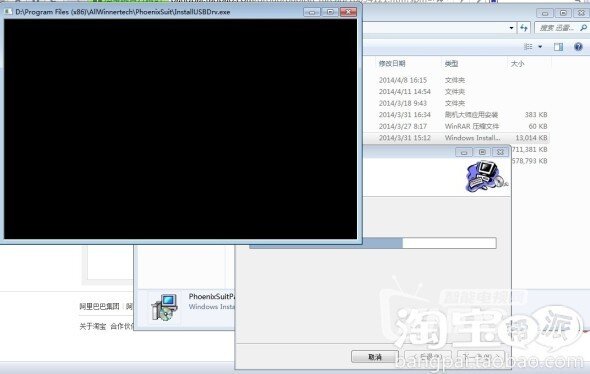Click the 取消 button in the installer
Screen dimensions: 590x374
pos(374,357)
